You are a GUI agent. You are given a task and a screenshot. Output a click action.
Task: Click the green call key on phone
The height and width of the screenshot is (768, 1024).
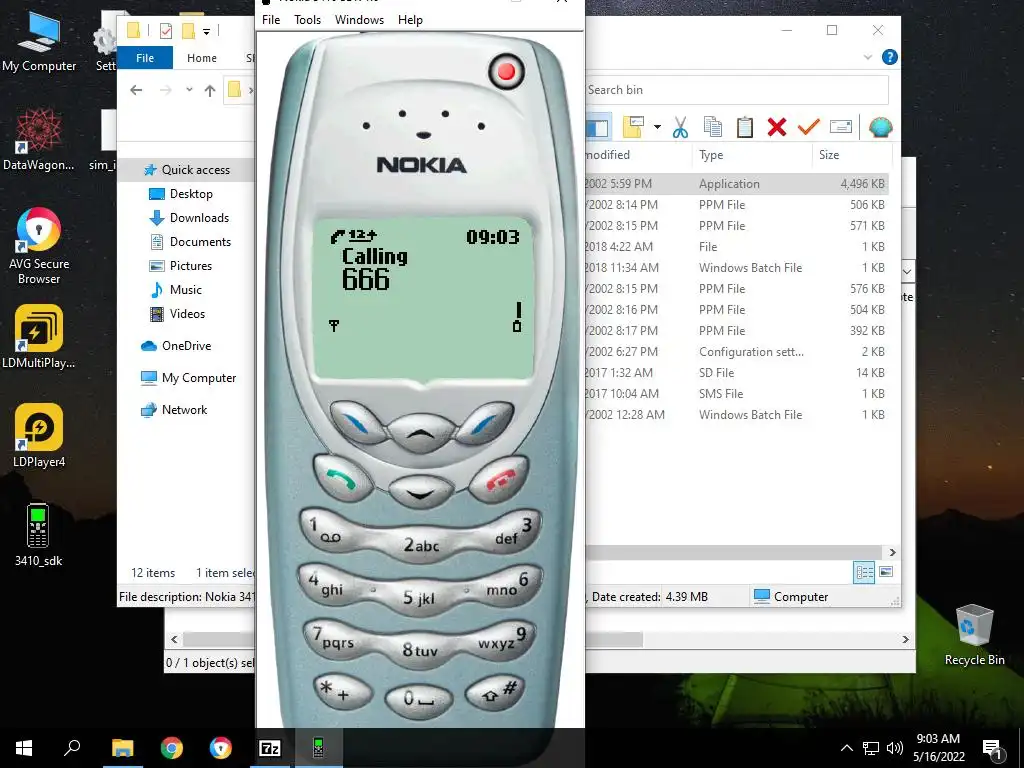pos(343,479)
